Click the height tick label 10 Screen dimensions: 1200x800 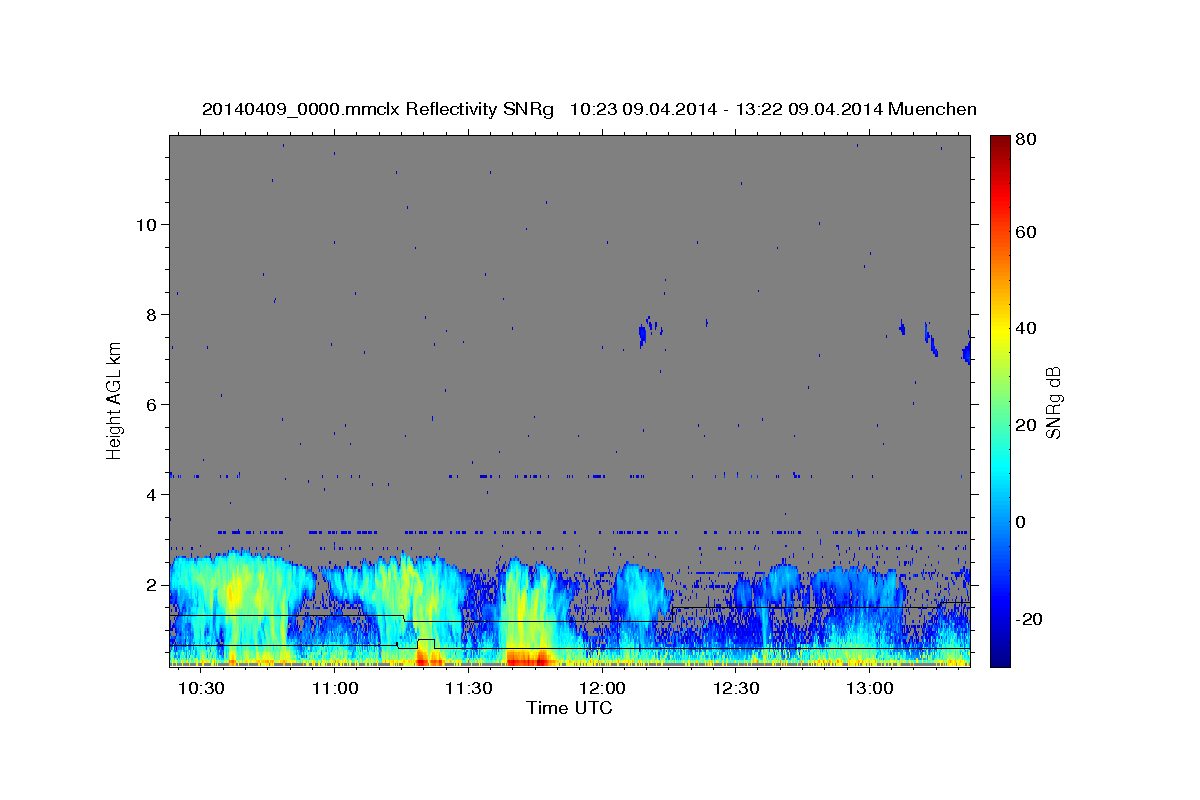146,224
